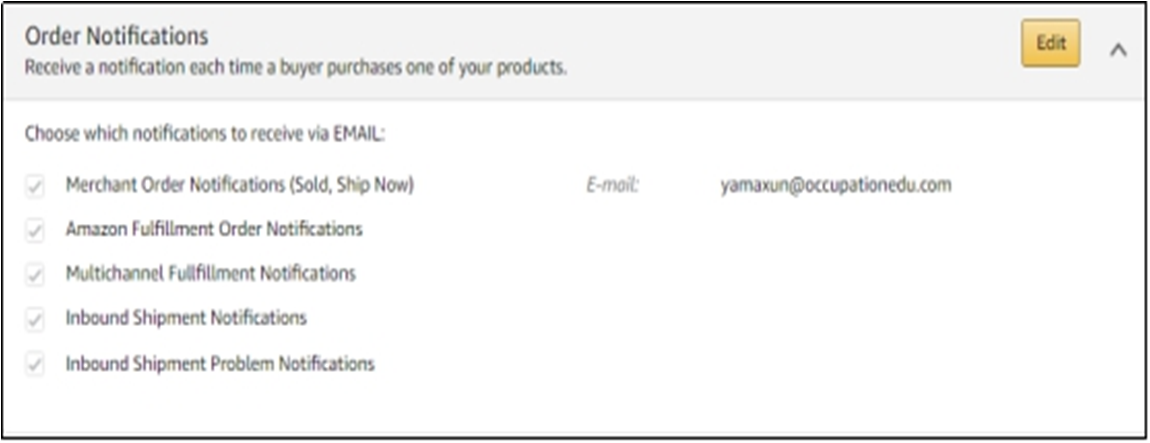Toggle Amazon Fulfillment Order Notifications checkbox
This screenshot has width=1150, height=443.
tap(35, 230)
